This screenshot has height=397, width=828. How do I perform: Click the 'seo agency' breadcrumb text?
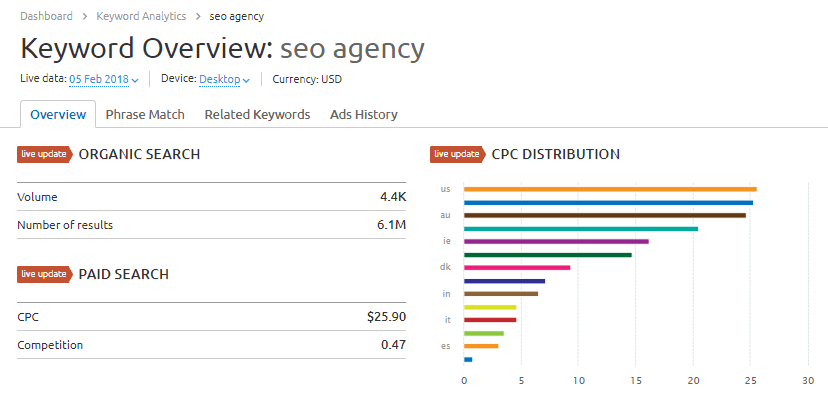coord(237,16)
